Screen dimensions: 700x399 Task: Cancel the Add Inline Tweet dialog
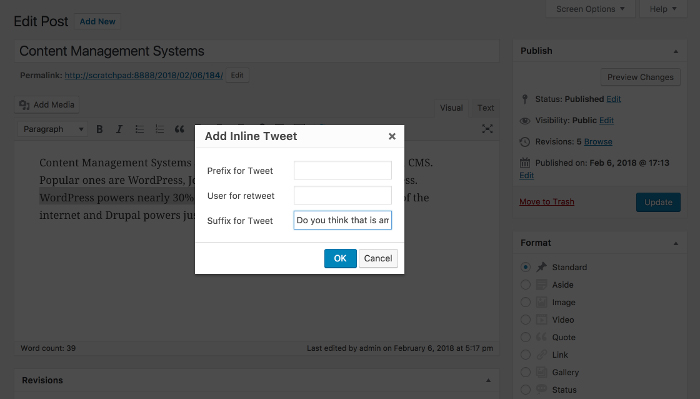(x=378, y=258)
